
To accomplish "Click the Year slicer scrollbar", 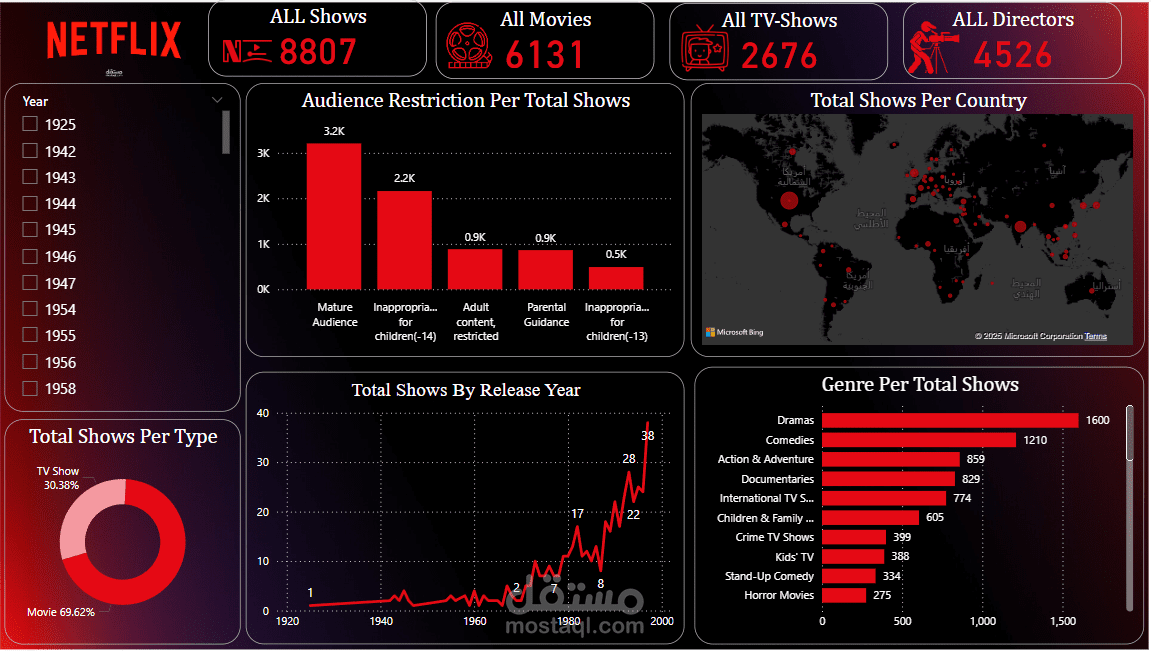I will point(225,132).
